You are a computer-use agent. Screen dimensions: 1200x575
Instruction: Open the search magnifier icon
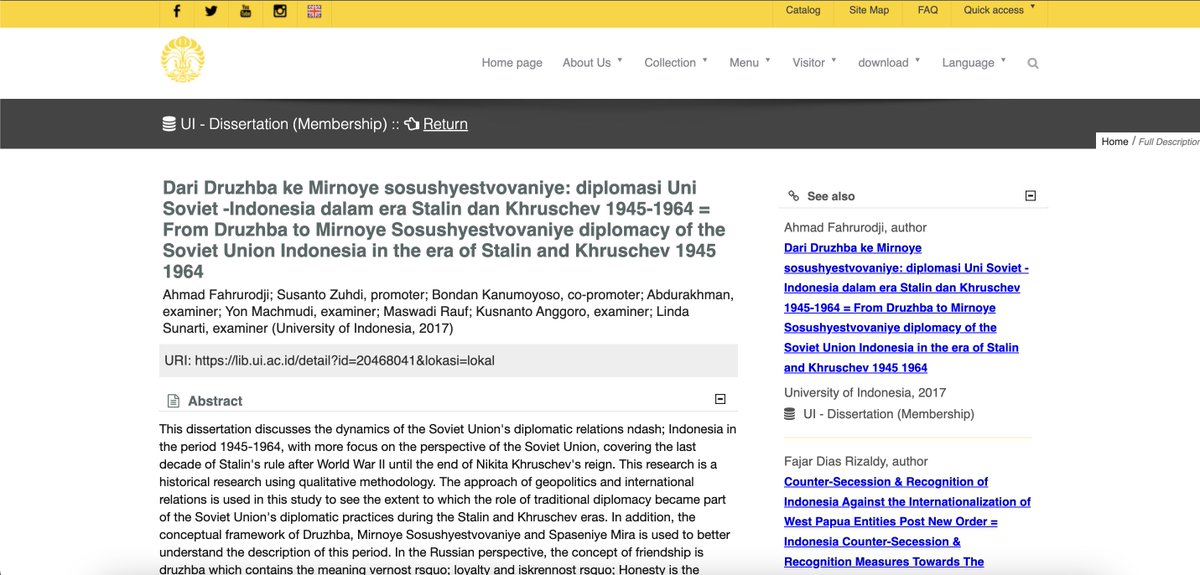[x=1033, y=63]
